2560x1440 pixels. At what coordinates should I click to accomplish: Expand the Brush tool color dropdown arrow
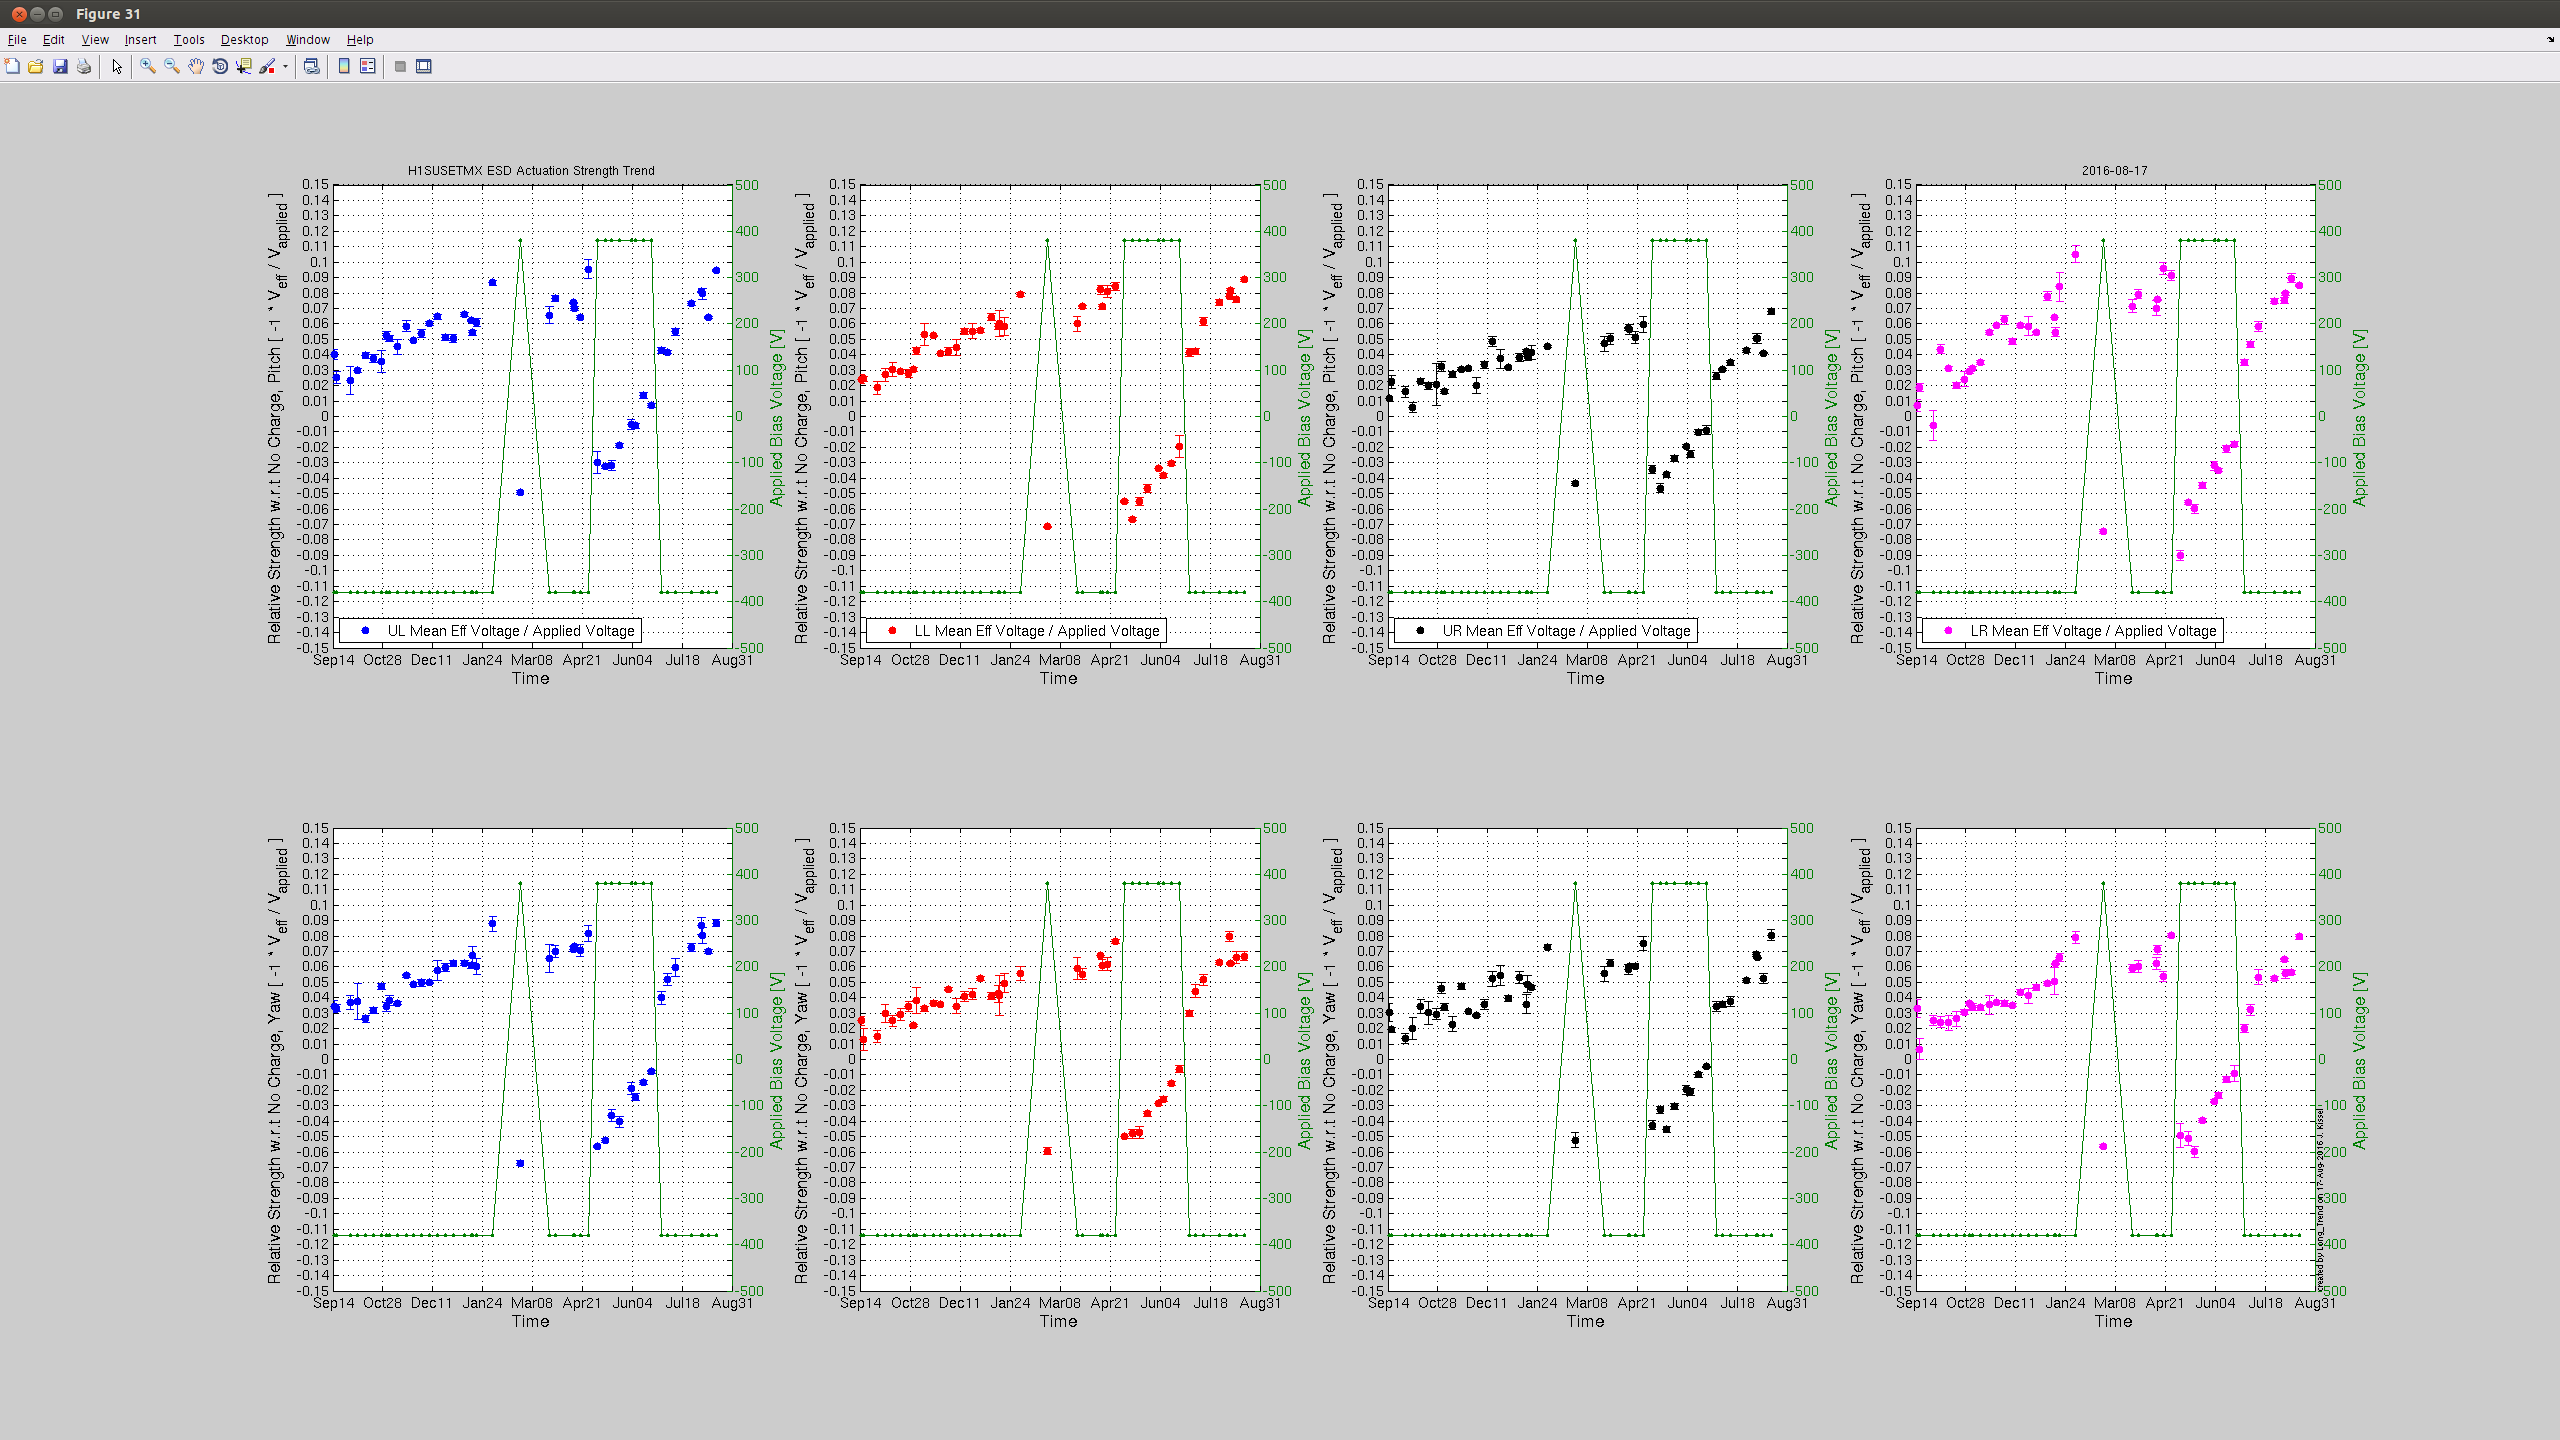point(285,67)
